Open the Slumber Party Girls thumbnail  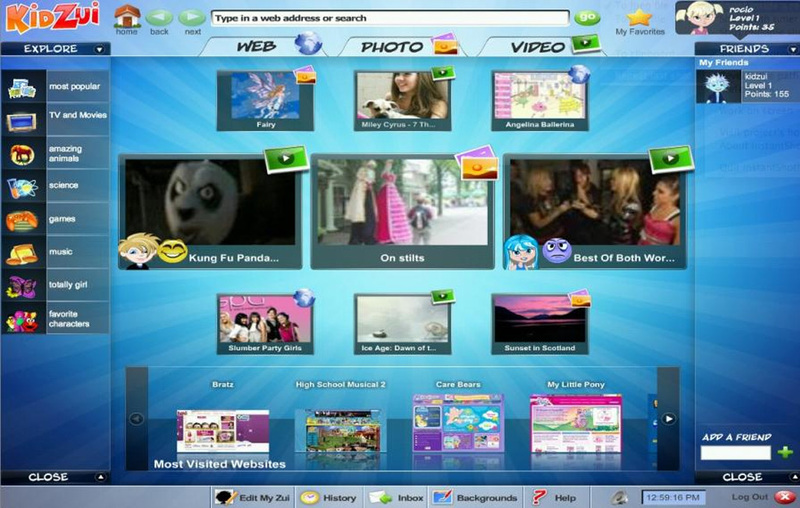(265, 324)
